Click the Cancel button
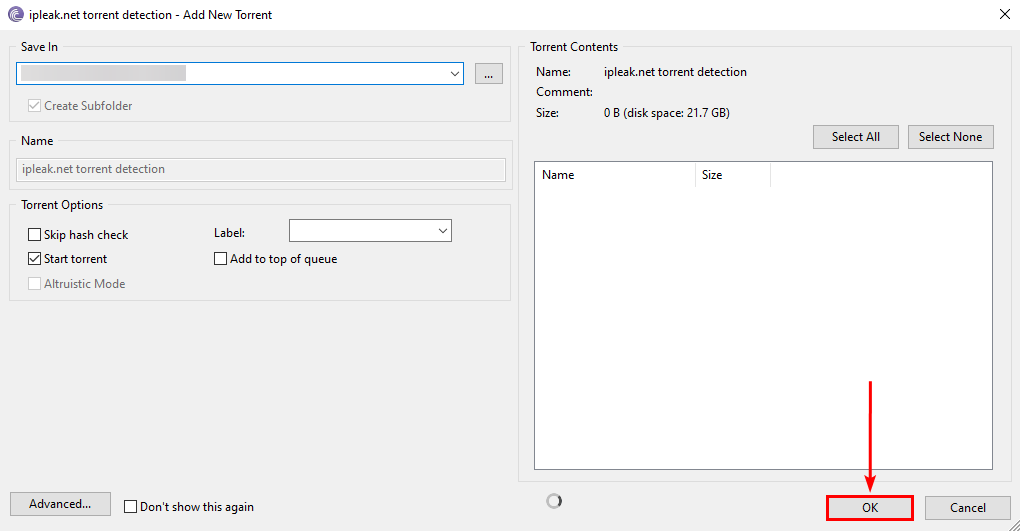Screen dimensions: 1020x531 coord(967,508)
